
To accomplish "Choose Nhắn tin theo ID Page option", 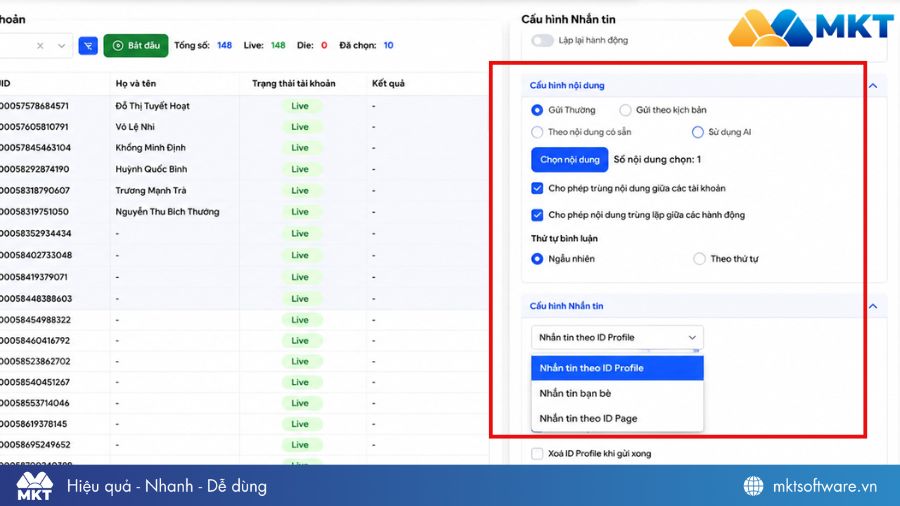I will [617, 419].
